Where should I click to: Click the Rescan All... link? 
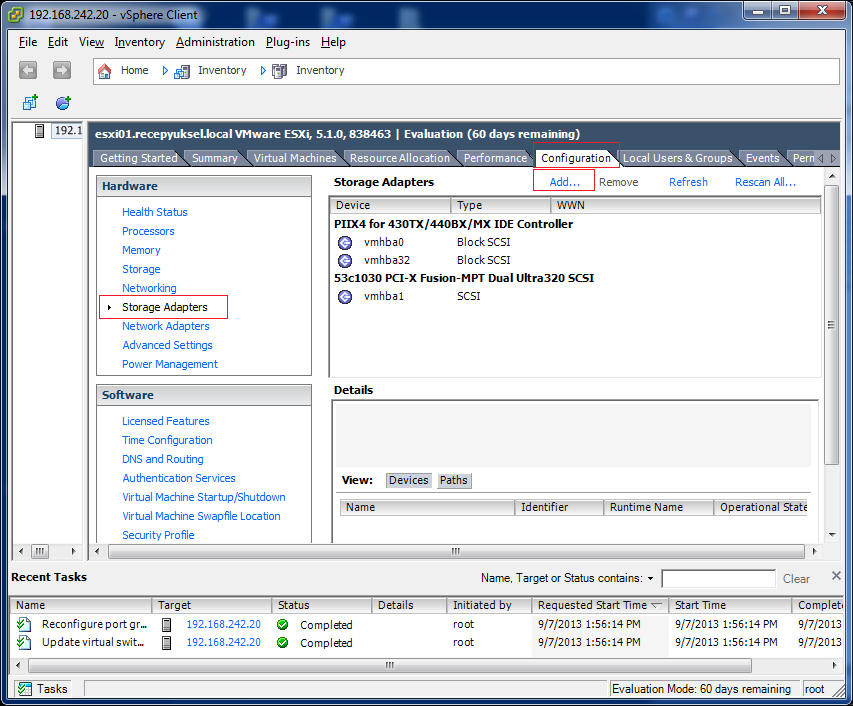point(765,182)
